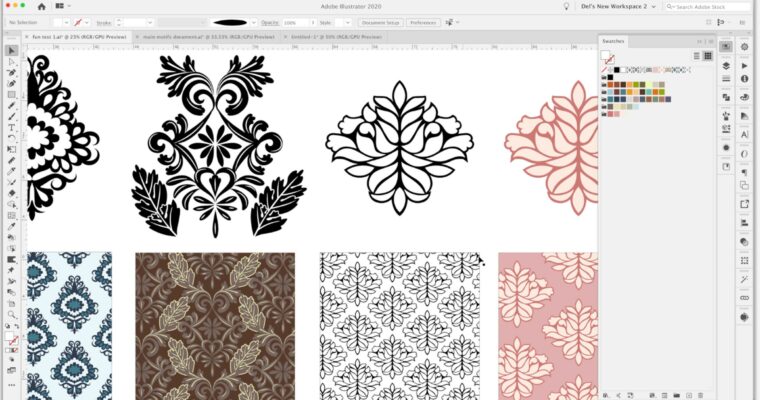Viewport: 760px width, 400px height.
Task: Switch Swatches panel to list view
Action: point(697,56)
